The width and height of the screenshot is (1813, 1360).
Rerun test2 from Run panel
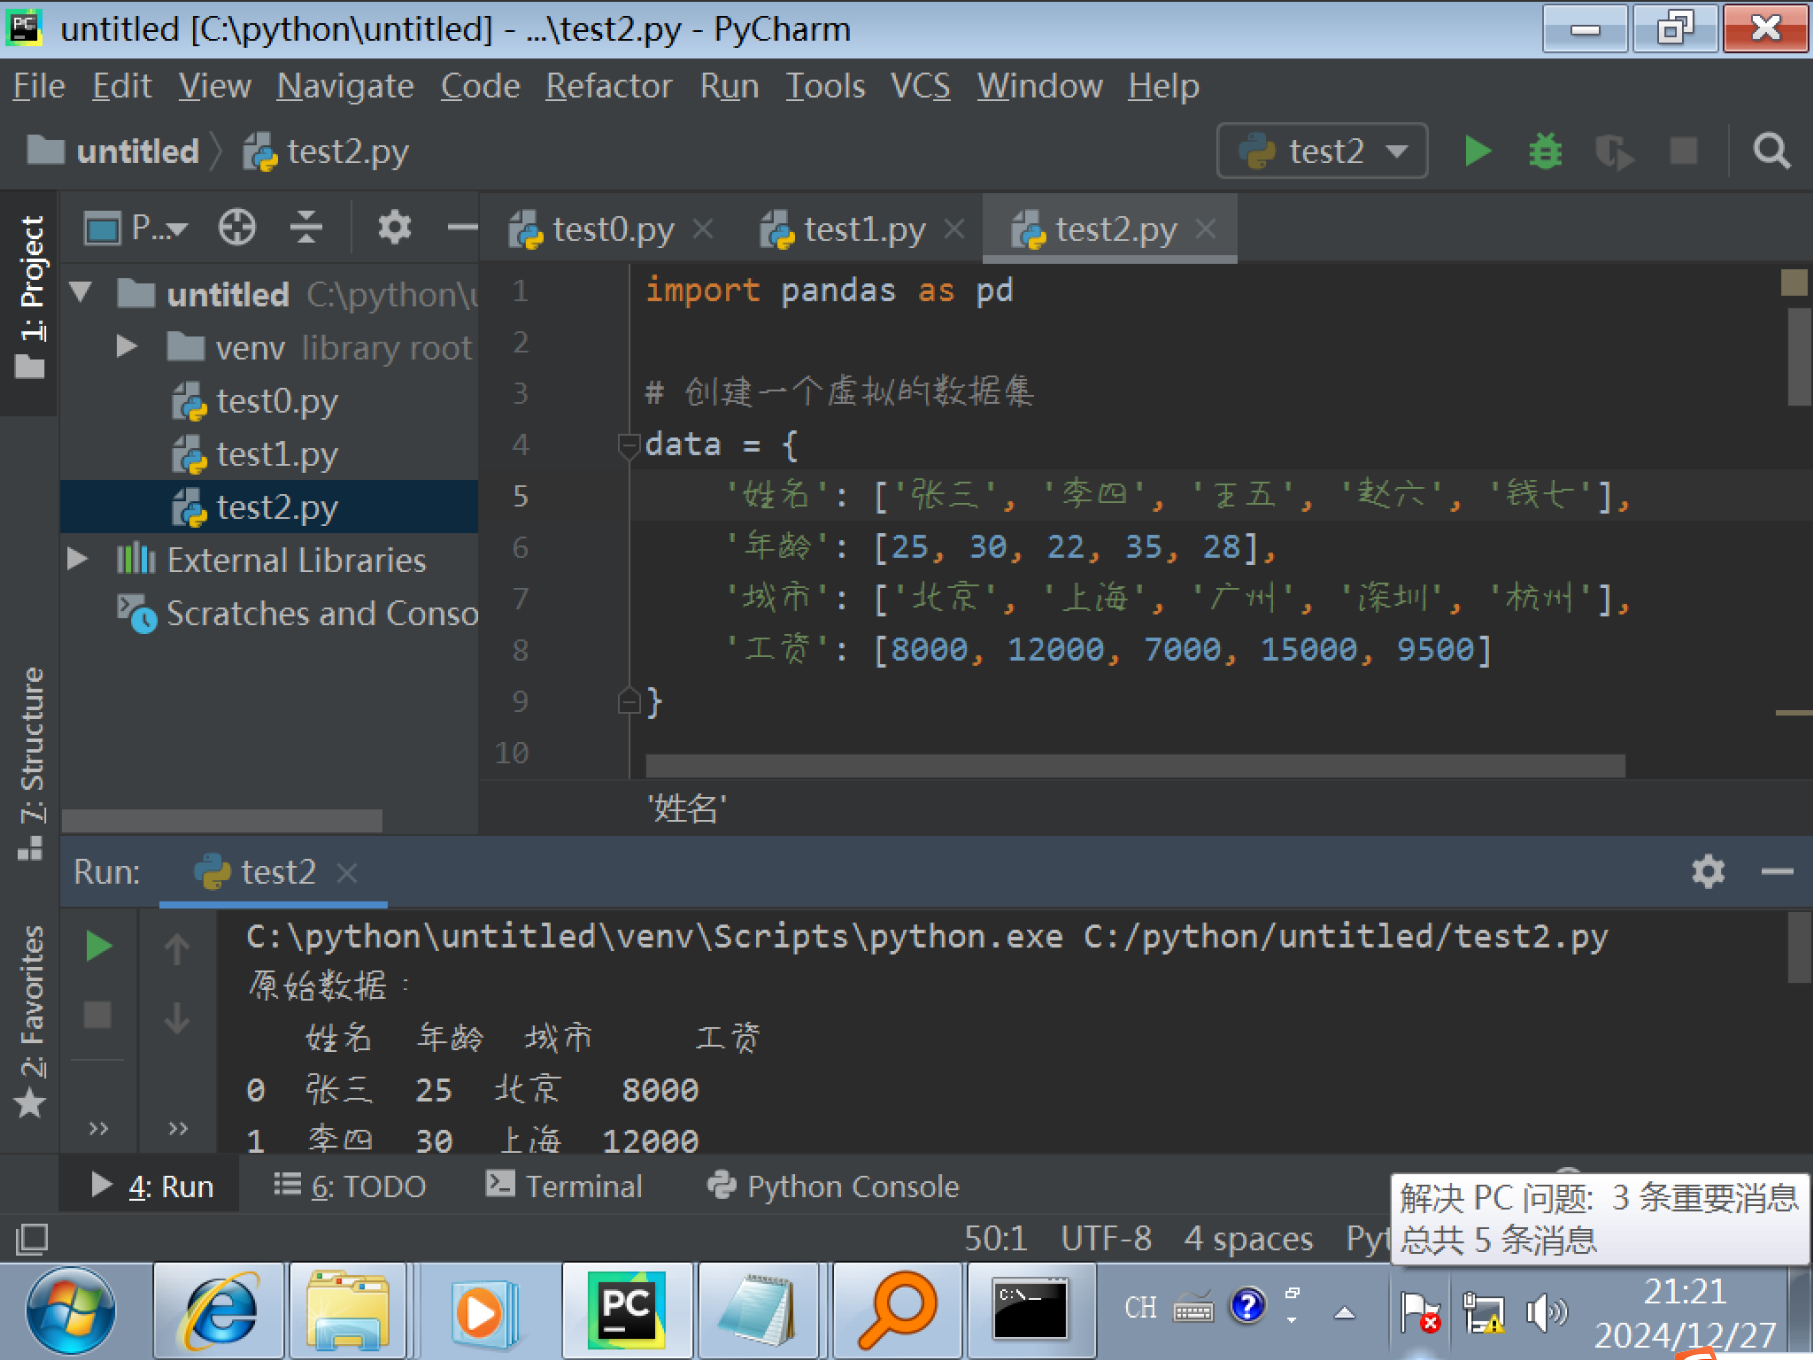[x=98, y=945]
